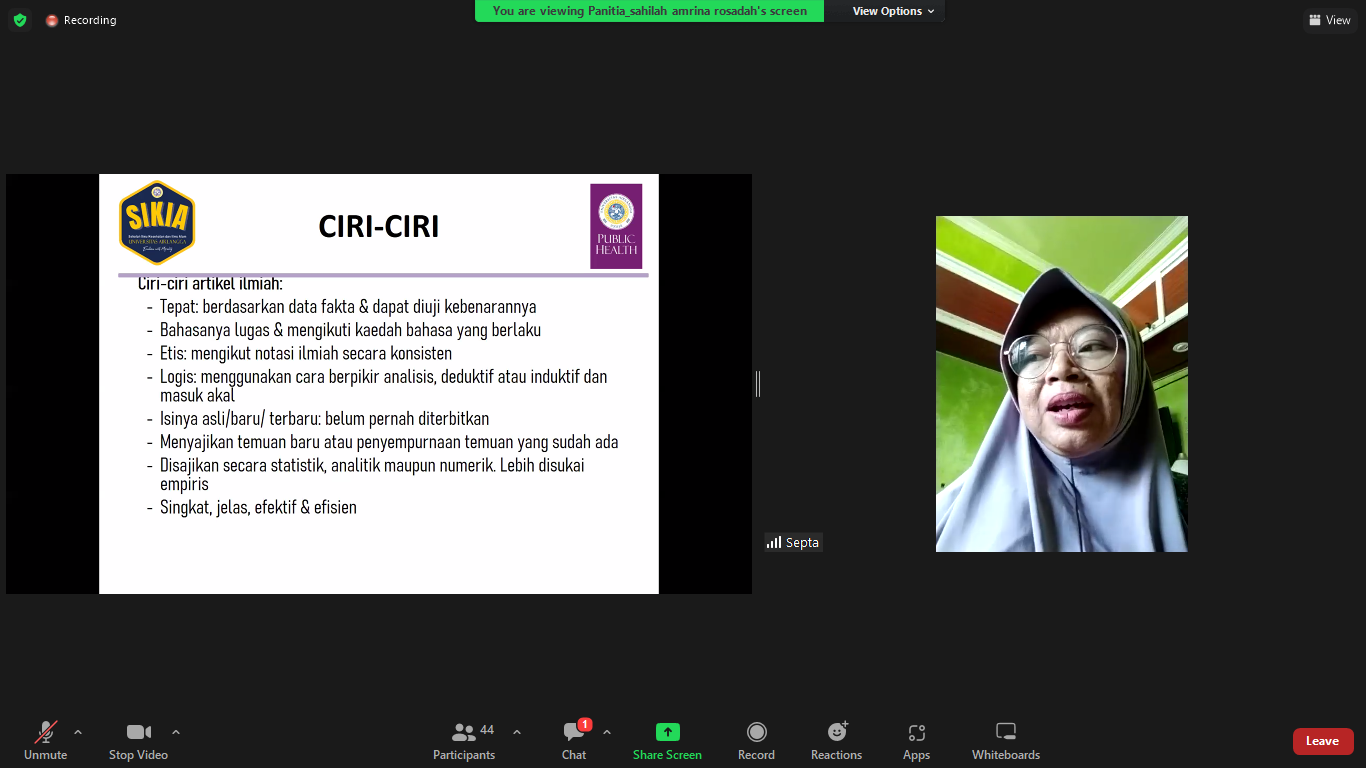1366x768 pixels.
Task: Expand audio settings arrow beside Unmute
Action: (78, 732)
